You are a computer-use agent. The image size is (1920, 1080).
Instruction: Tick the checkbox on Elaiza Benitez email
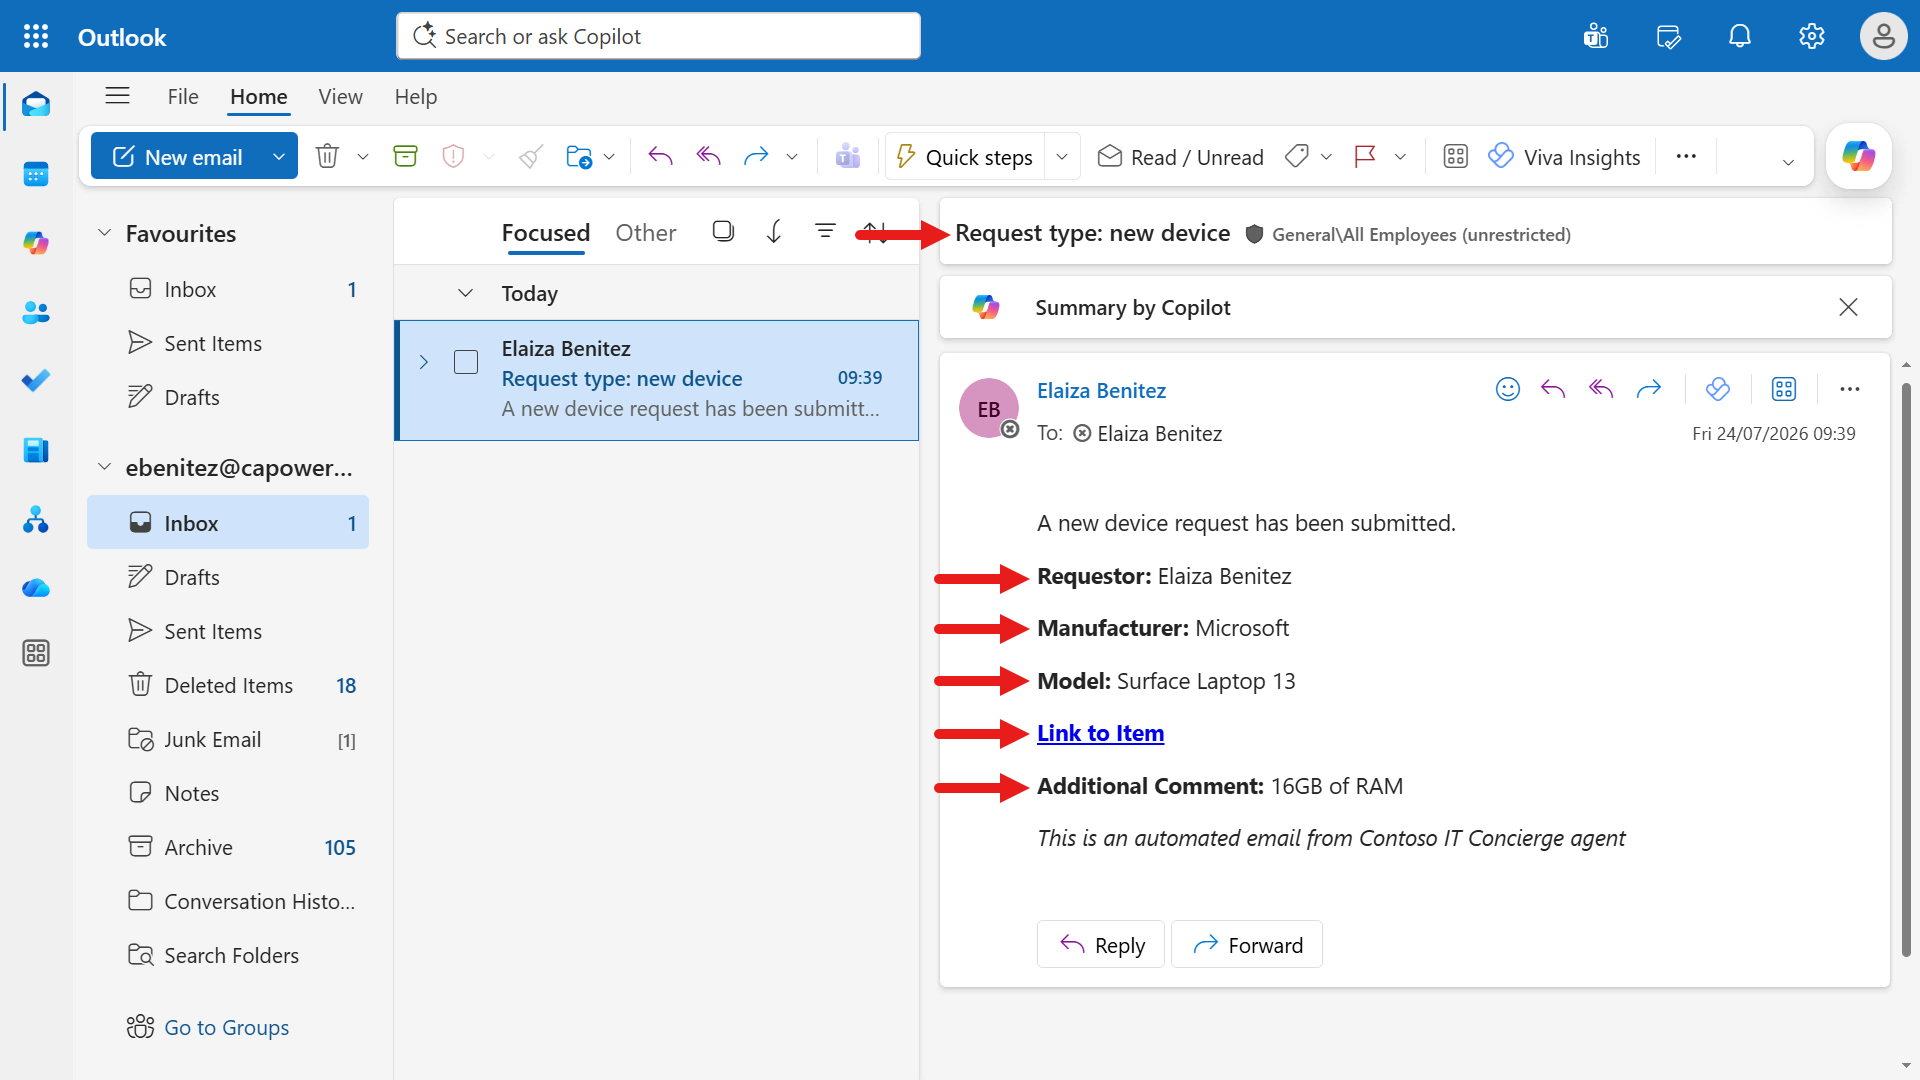point(466,362)
